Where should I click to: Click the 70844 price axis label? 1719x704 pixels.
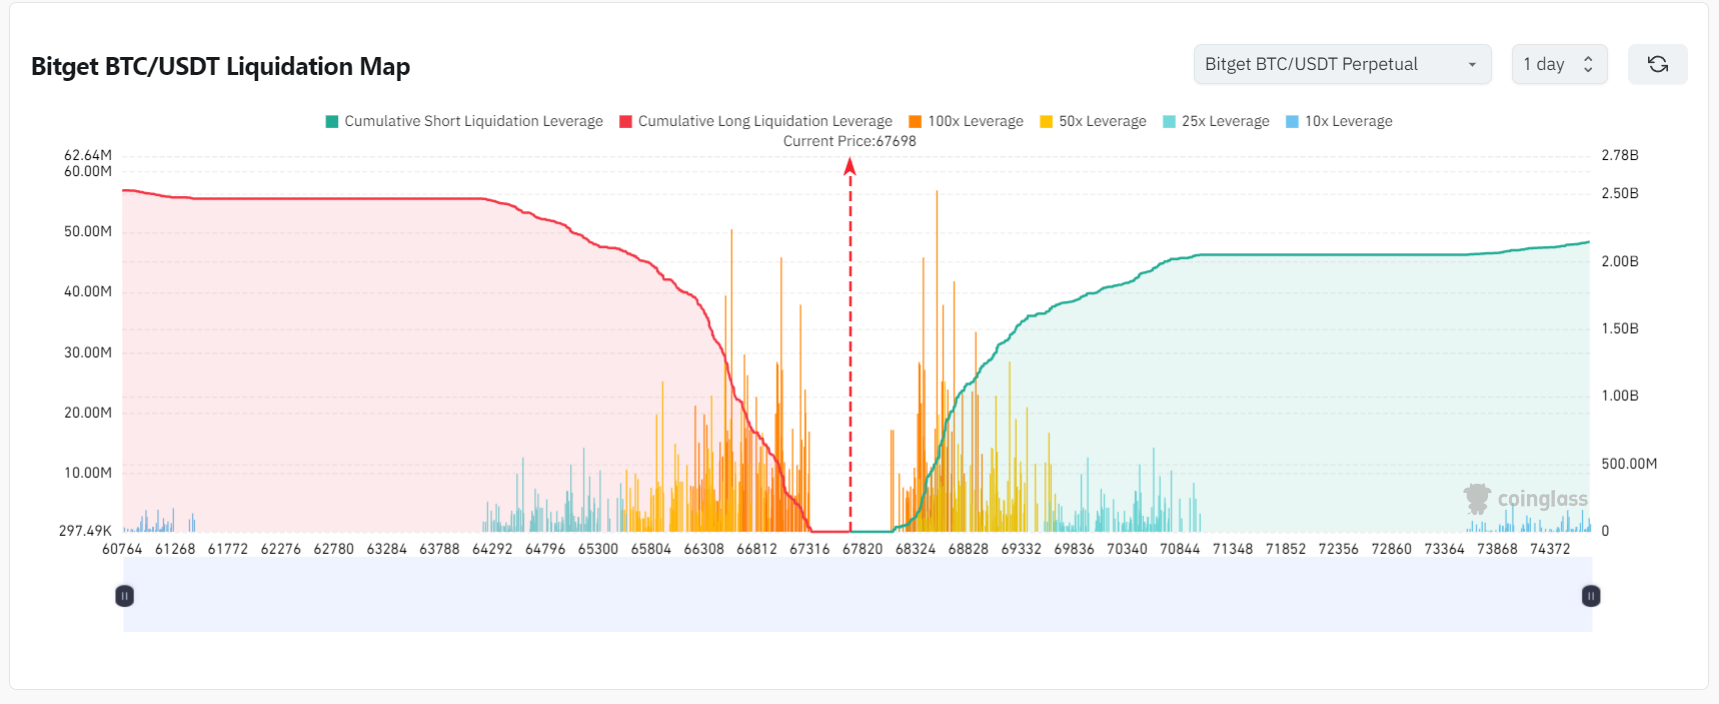click(1180, 549)
